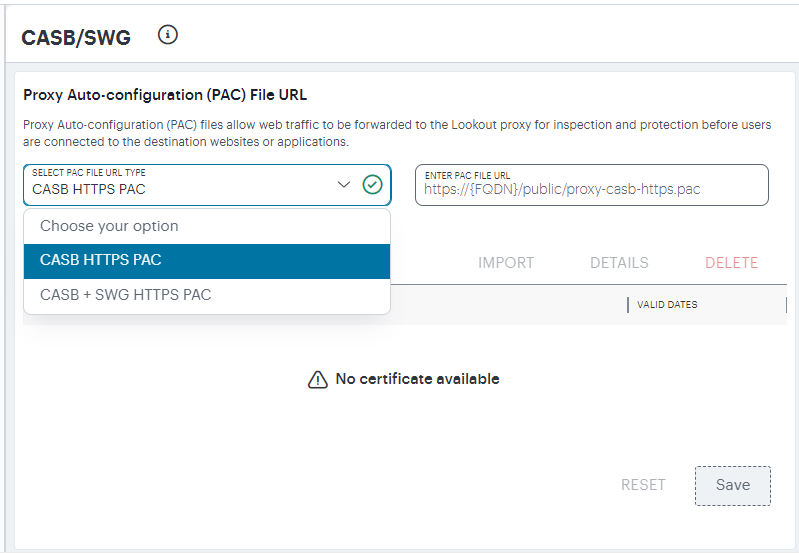The height and width of the screenshot is (553, 799).
Task: Click the RESET button
Action: 643,485
